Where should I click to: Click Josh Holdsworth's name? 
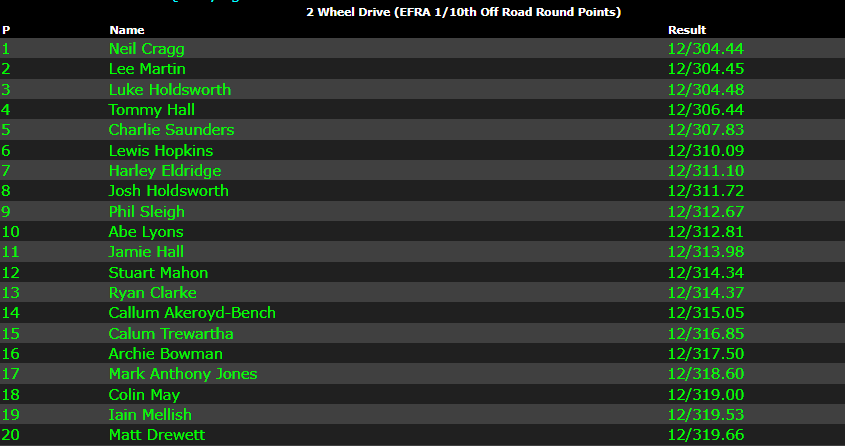(168, 191)
